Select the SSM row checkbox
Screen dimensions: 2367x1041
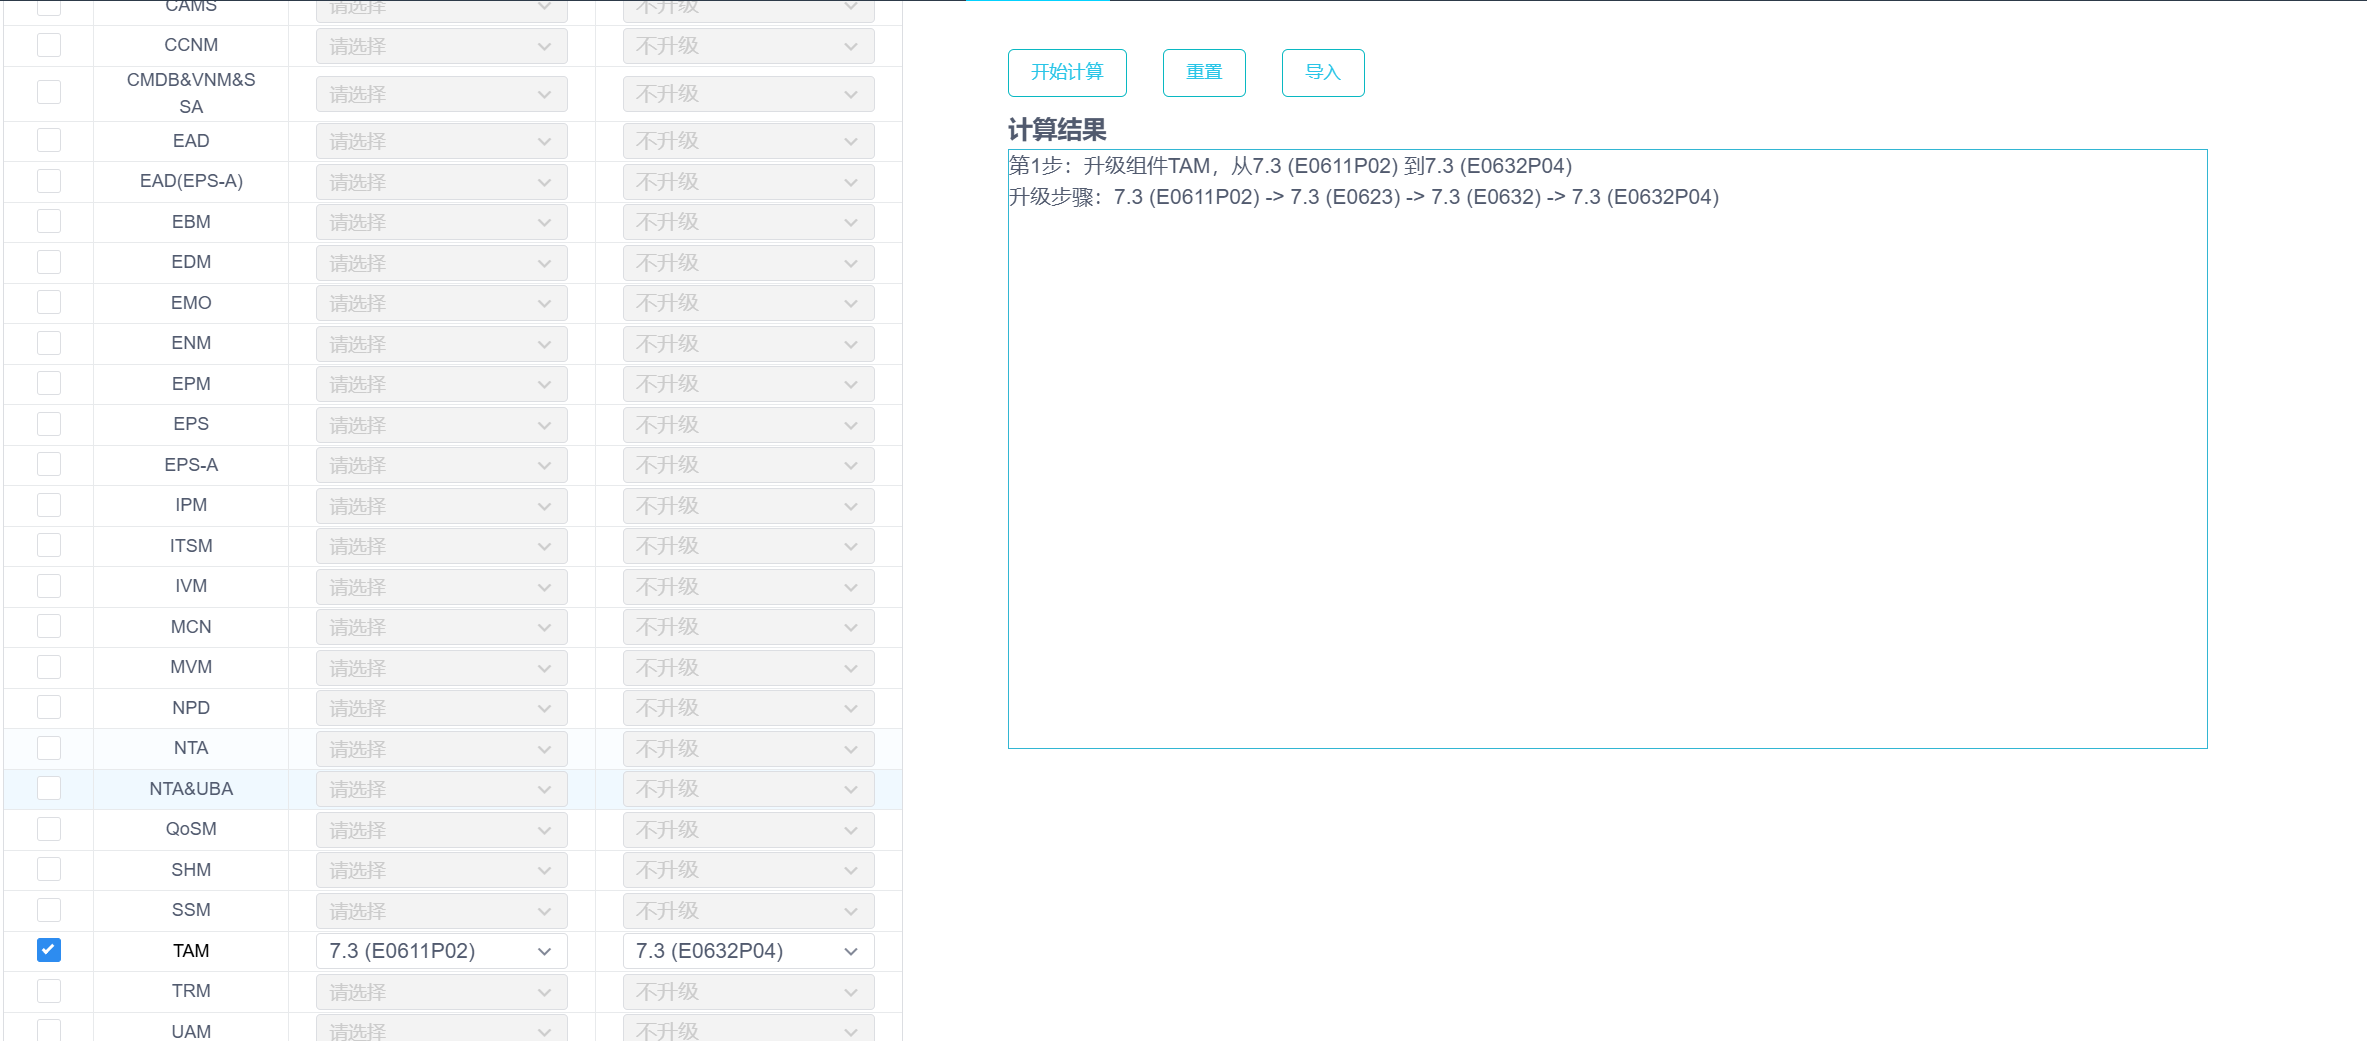click(x=49, y=910)
